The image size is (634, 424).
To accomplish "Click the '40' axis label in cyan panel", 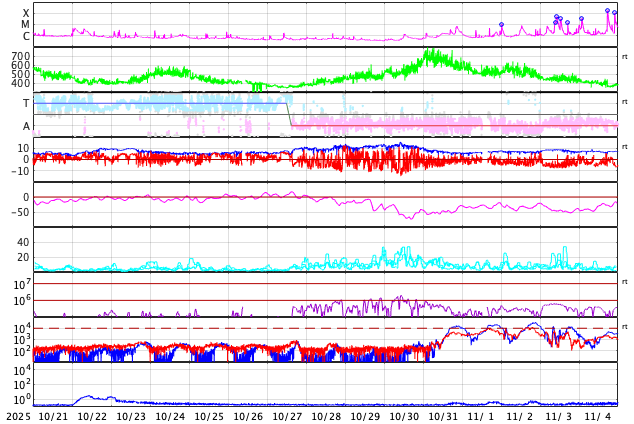I will pos(23,243).
